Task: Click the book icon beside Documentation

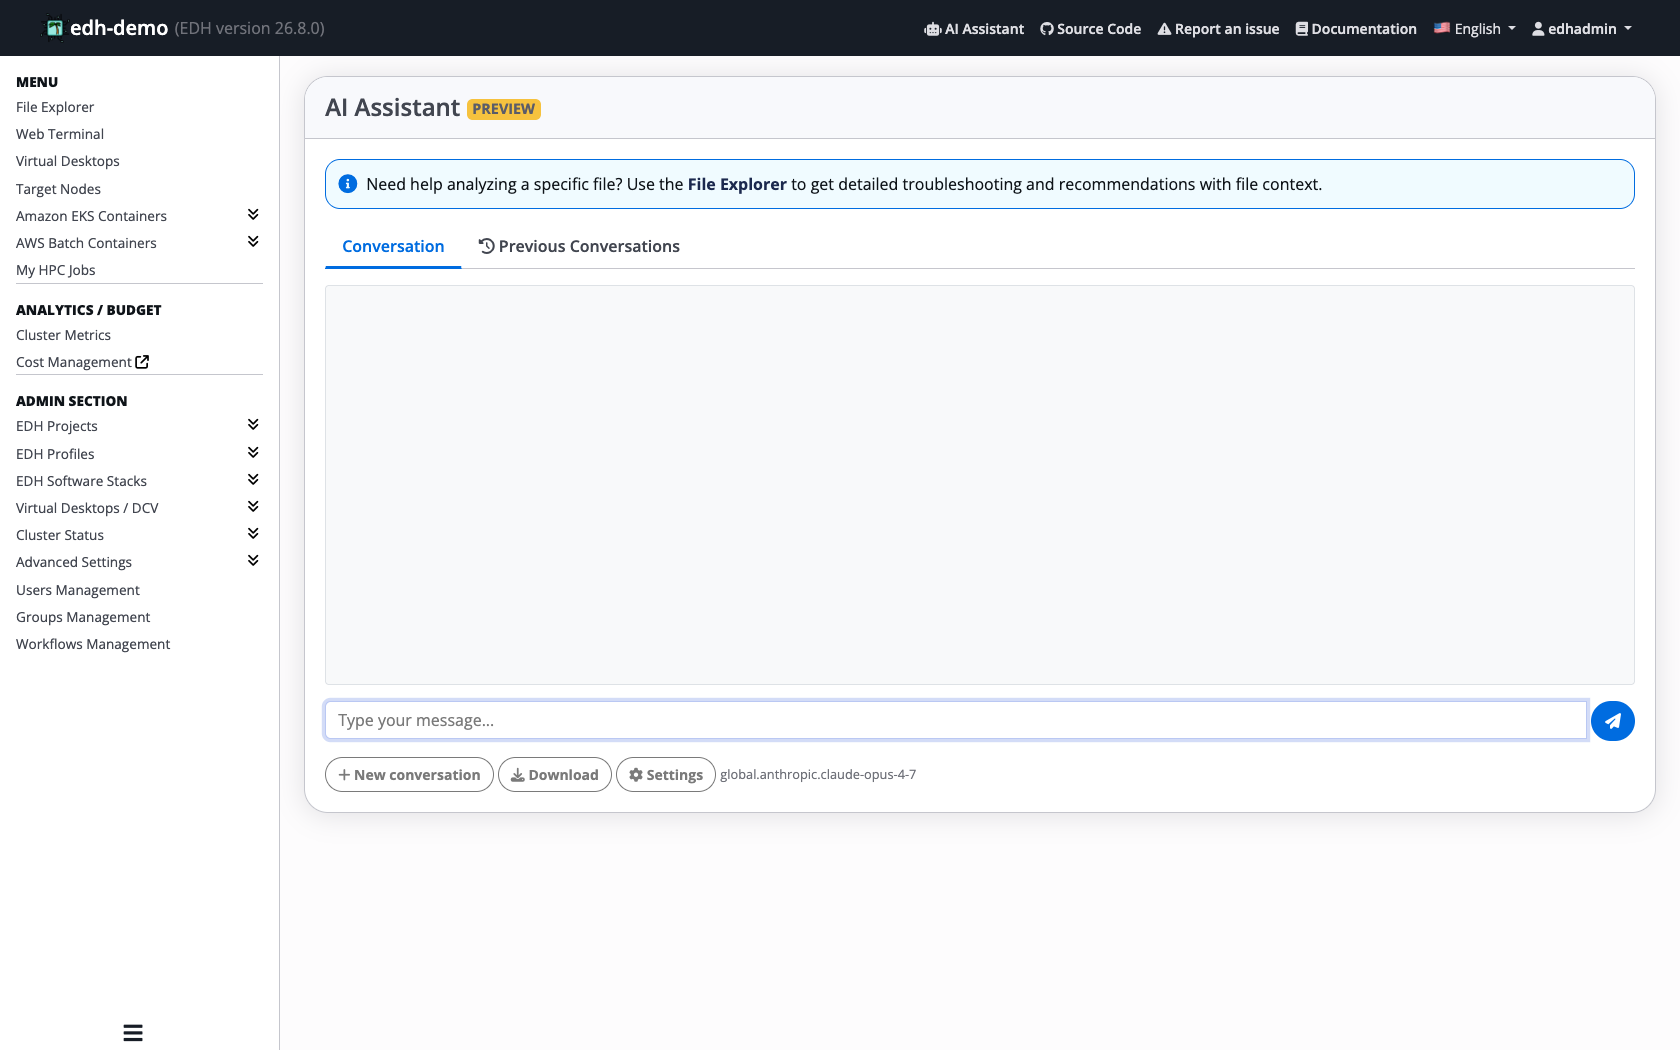Action: 1301,29
